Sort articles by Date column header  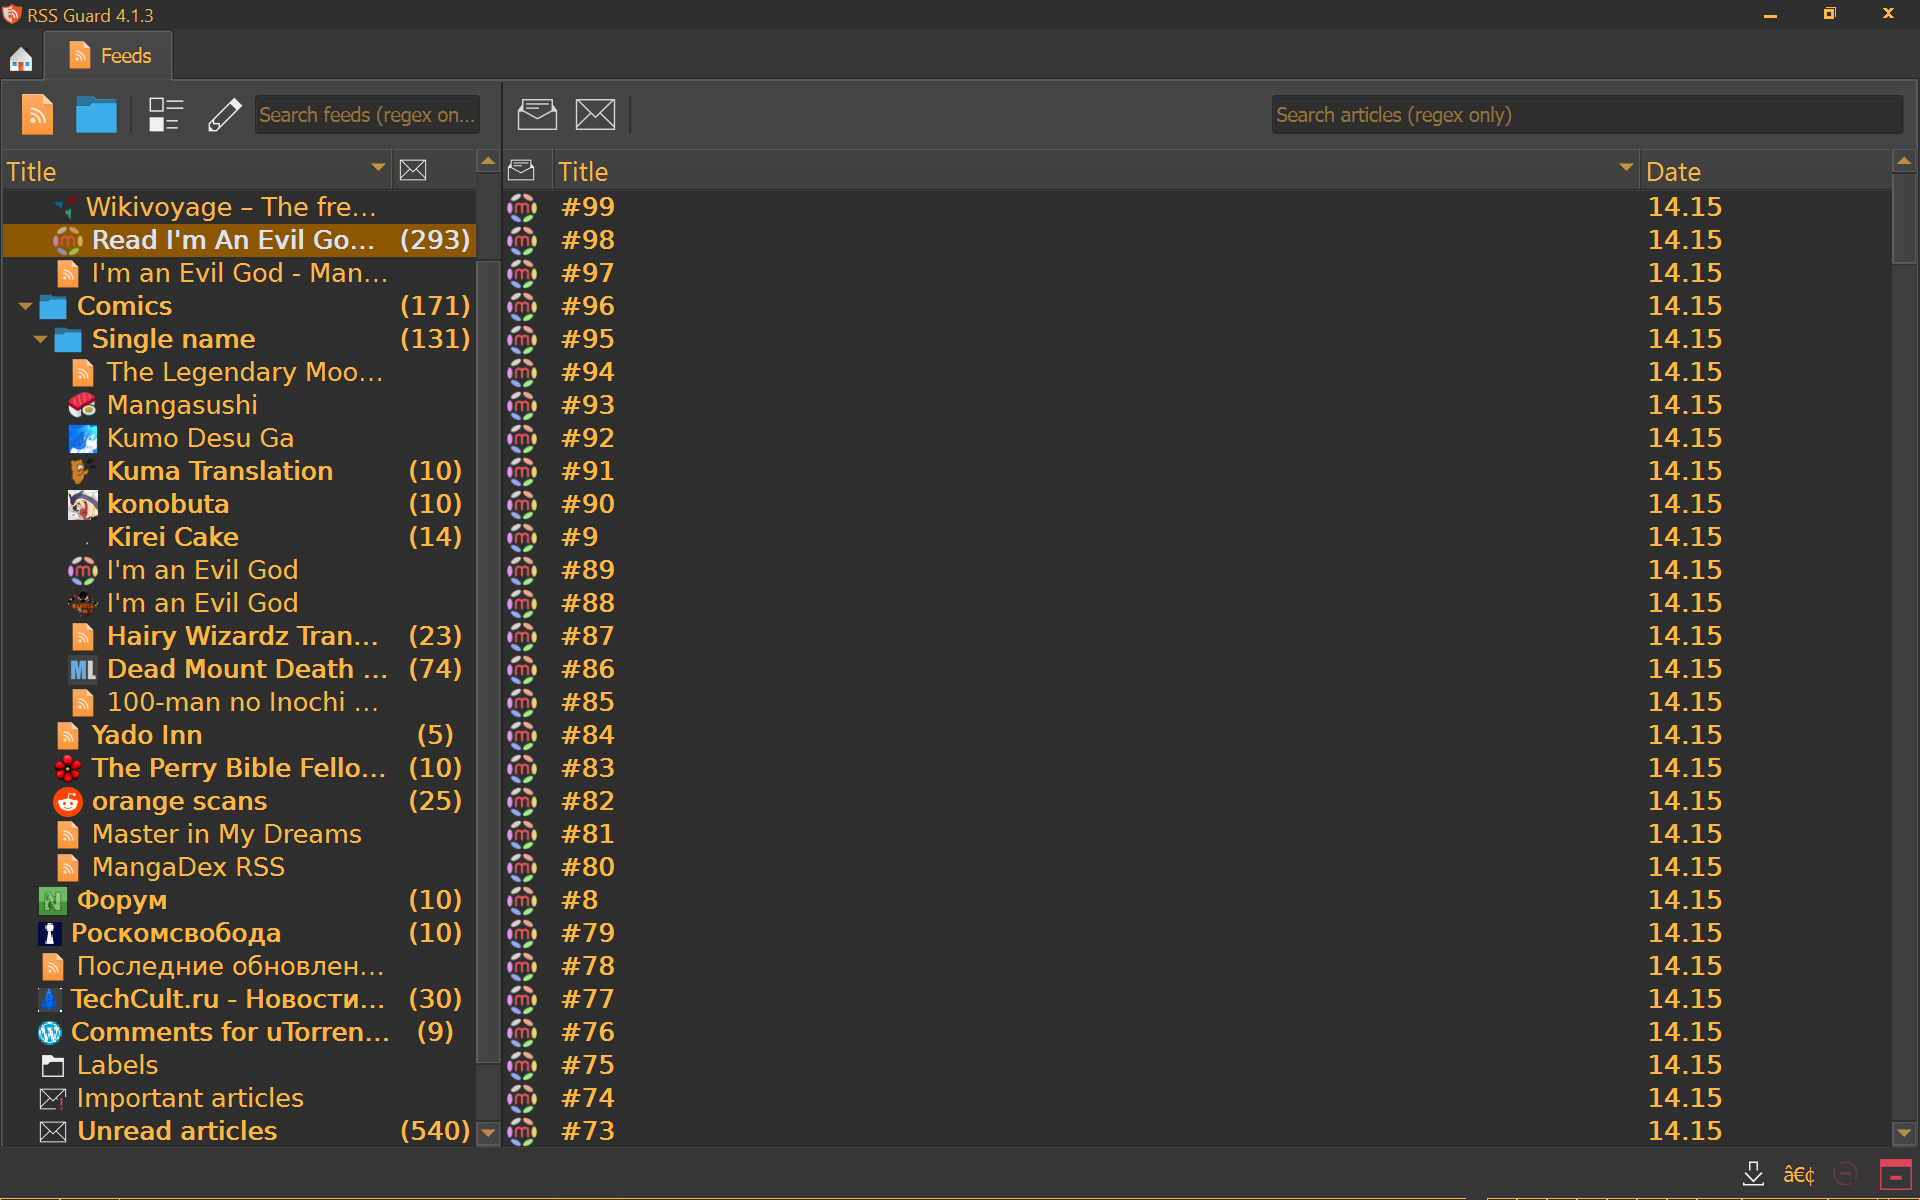coord(1673,172)
